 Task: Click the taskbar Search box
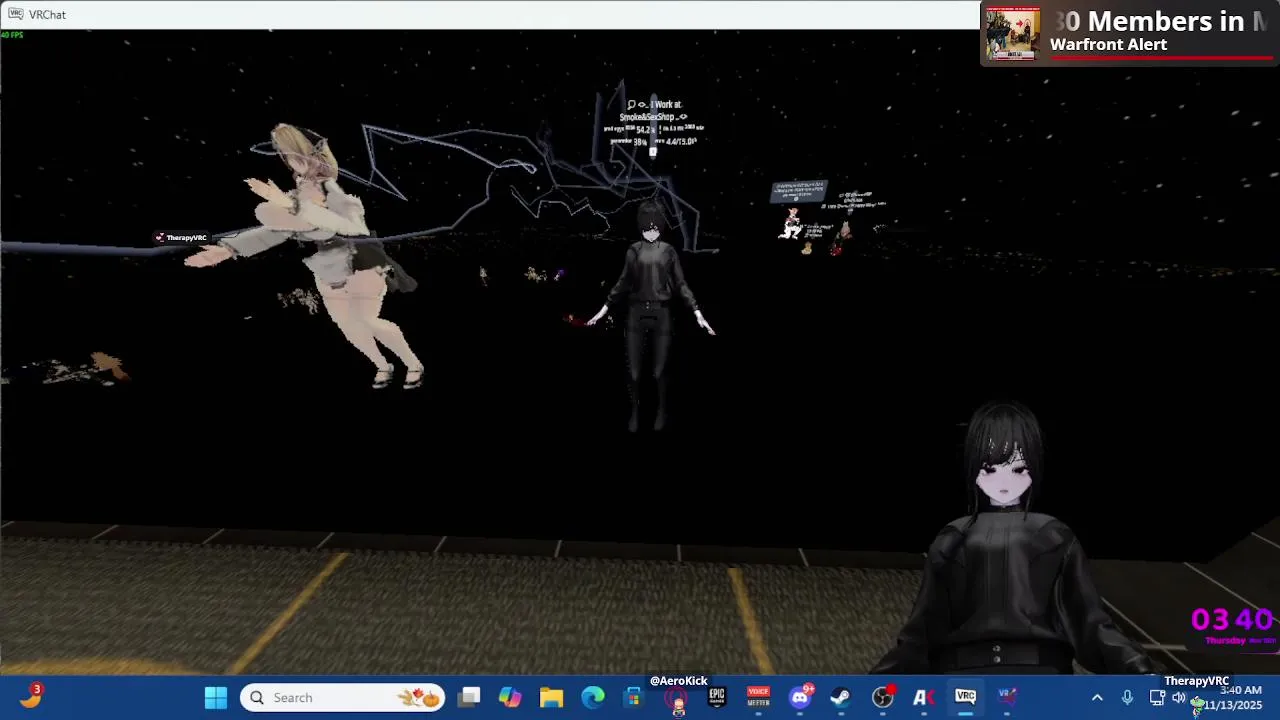(x=342, y=697)
